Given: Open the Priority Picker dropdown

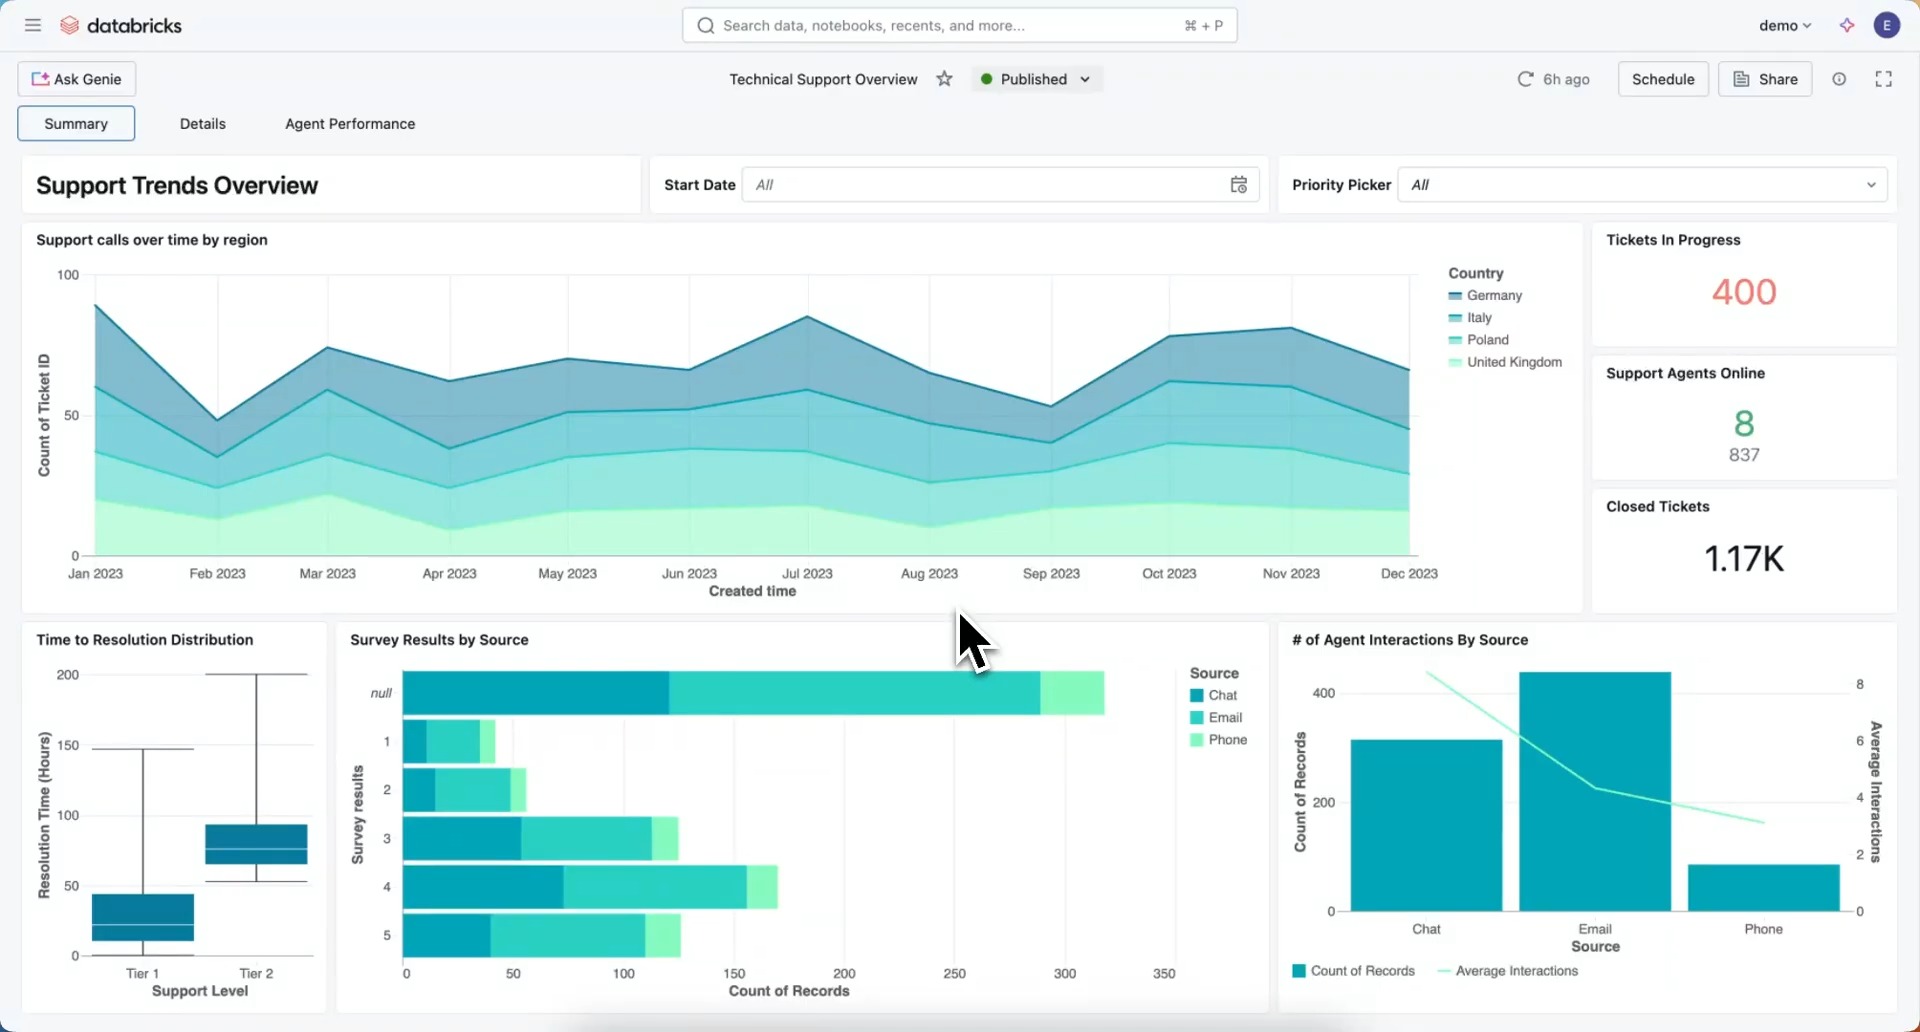Looking at the screenshot, I should pos(1642,184).
